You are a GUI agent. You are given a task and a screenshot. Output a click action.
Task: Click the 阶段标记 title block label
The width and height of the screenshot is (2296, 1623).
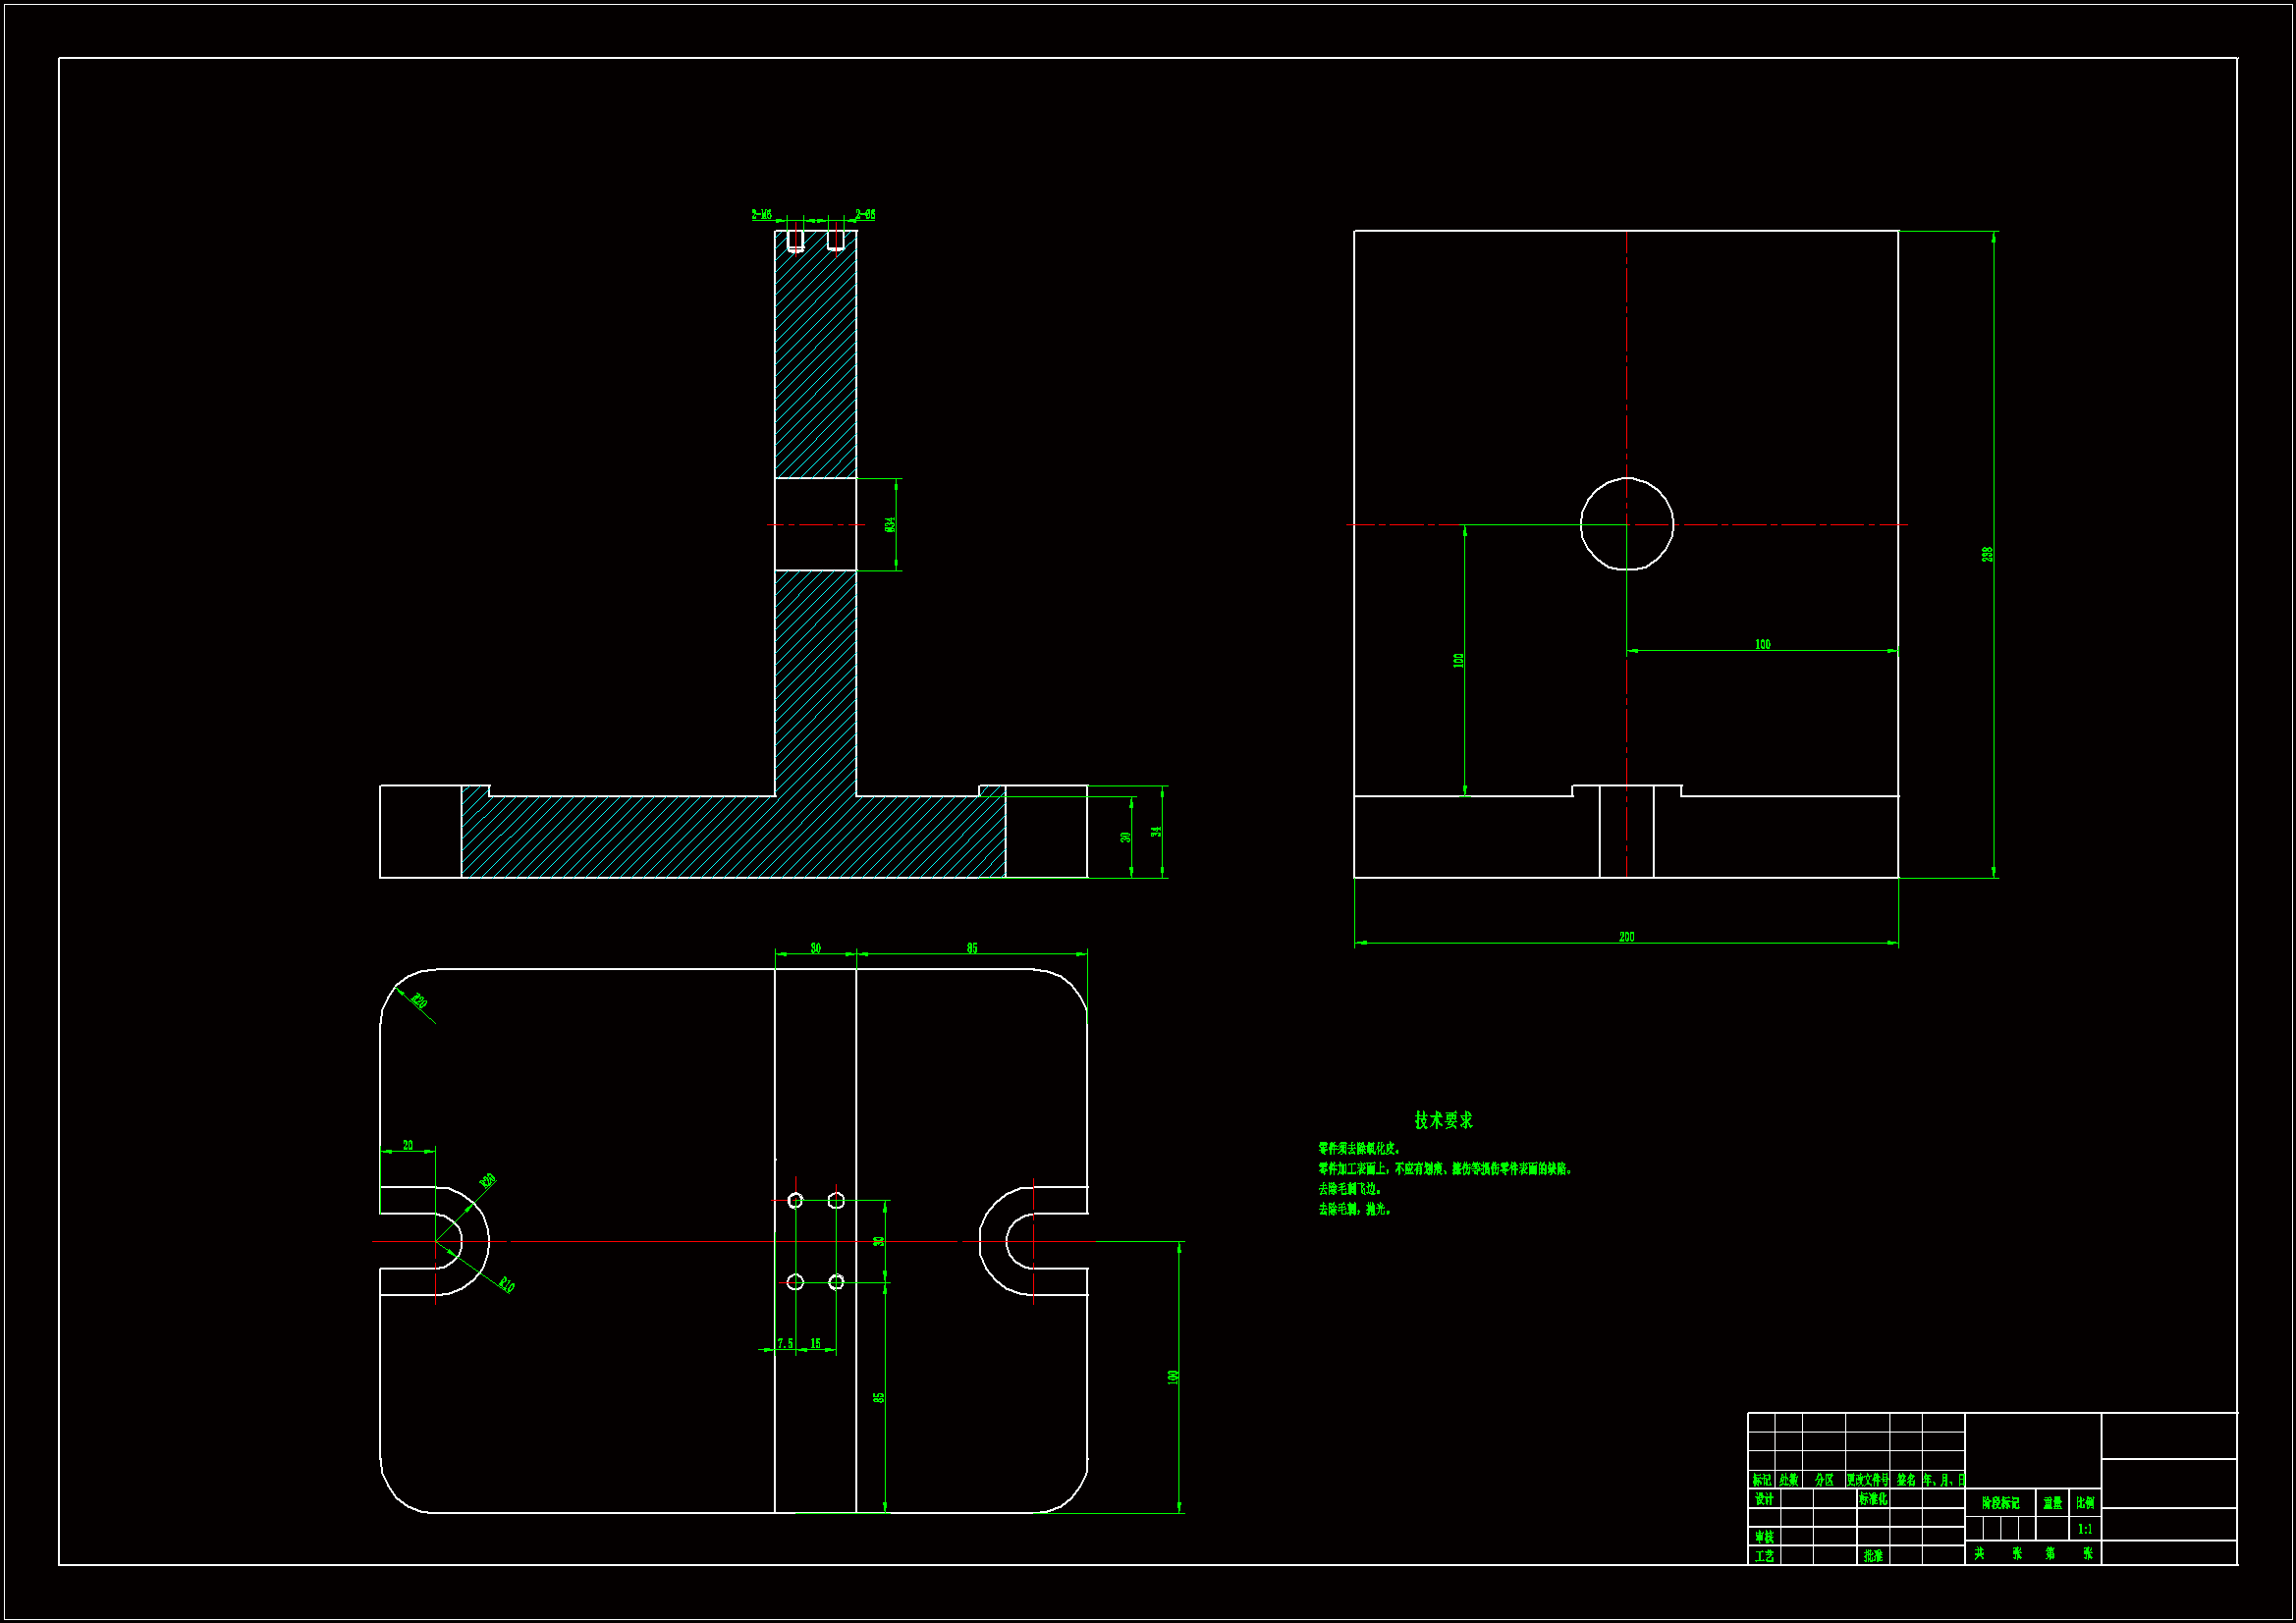click(x=2000, y=1503)
